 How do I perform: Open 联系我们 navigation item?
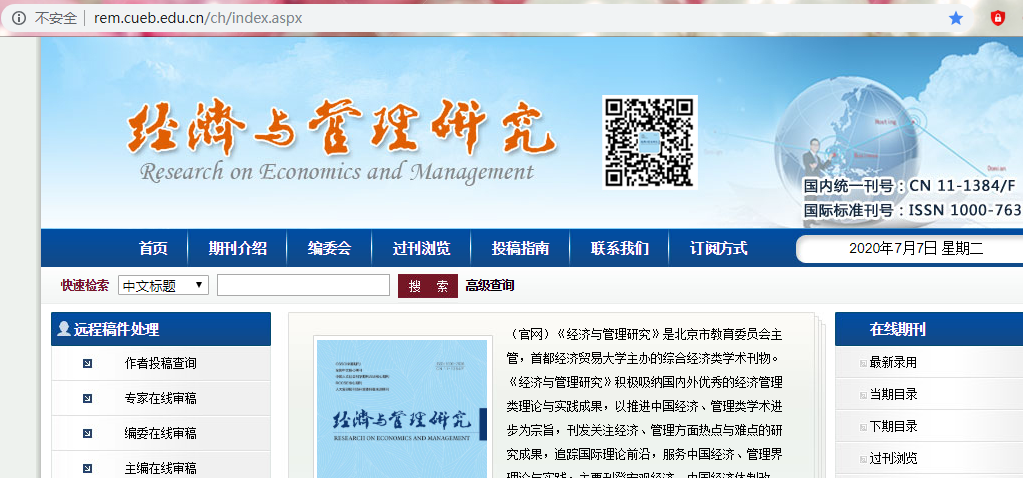coord(620,248)
